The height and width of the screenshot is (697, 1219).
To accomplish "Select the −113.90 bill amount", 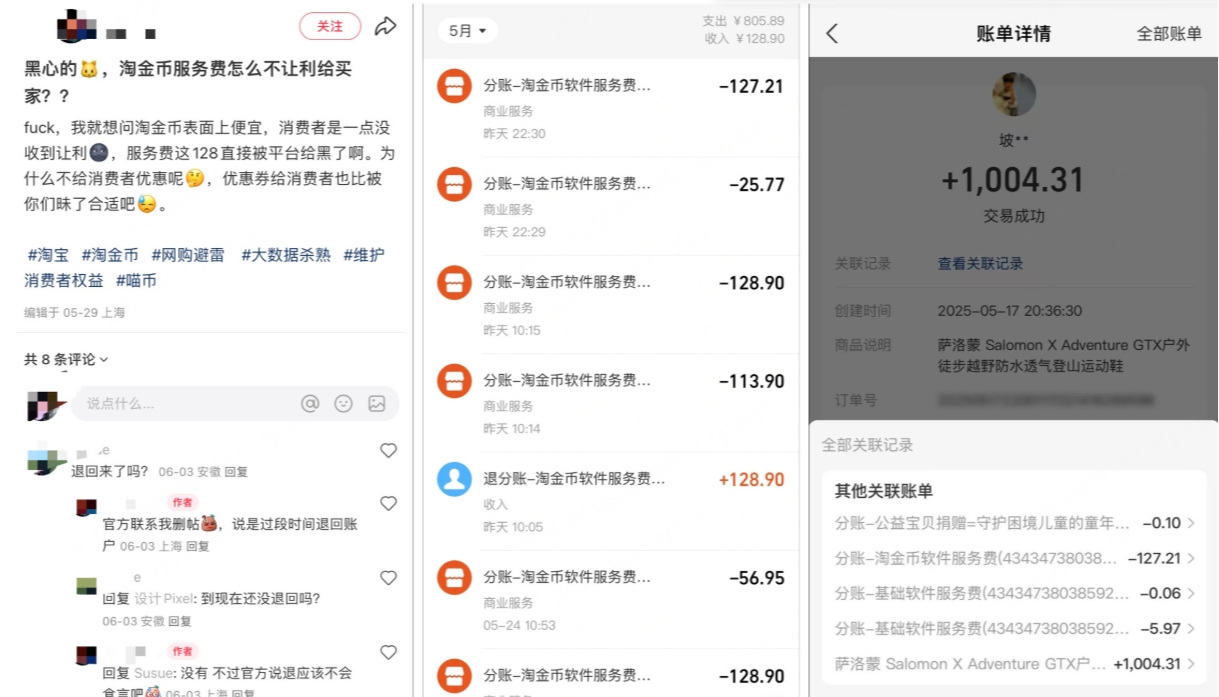I will click(x=751, y=381).
